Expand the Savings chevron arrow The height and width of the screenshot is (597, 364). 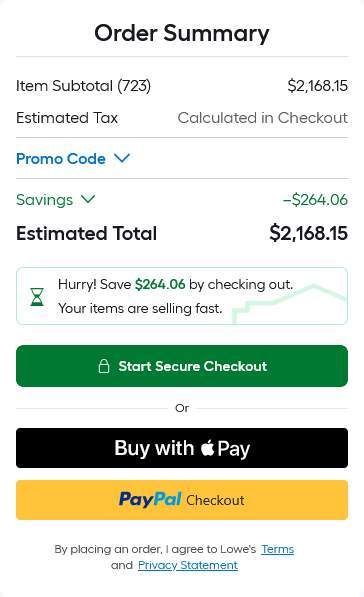tap(88, 199)
